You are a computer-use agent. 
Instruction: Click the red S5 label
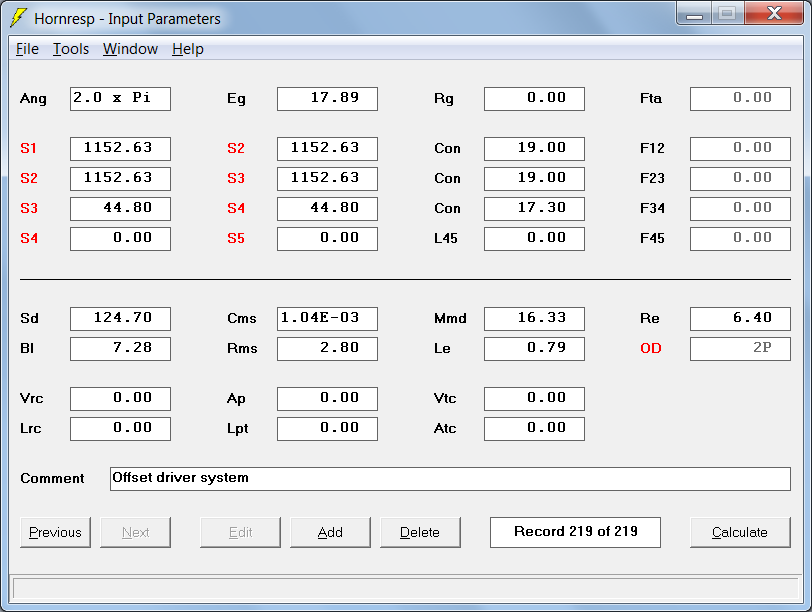coord(236,239)
